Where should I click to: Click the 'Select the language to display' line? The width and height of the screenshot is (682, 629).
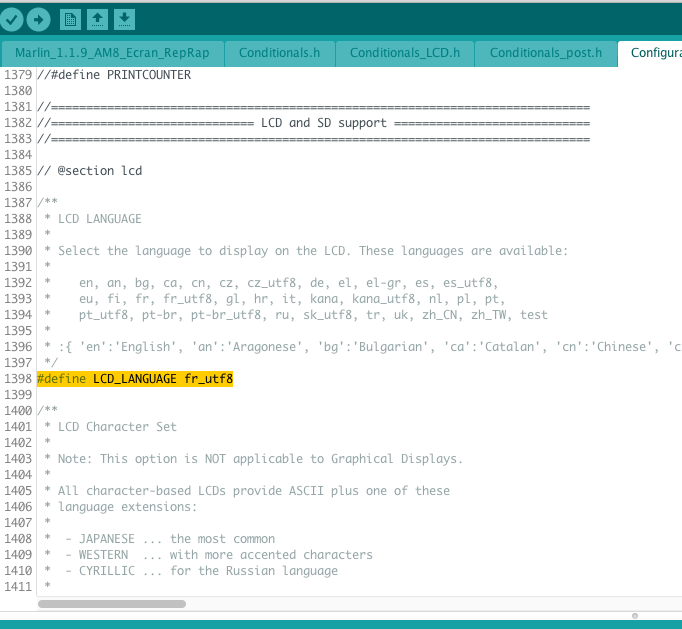click(306, 251)
